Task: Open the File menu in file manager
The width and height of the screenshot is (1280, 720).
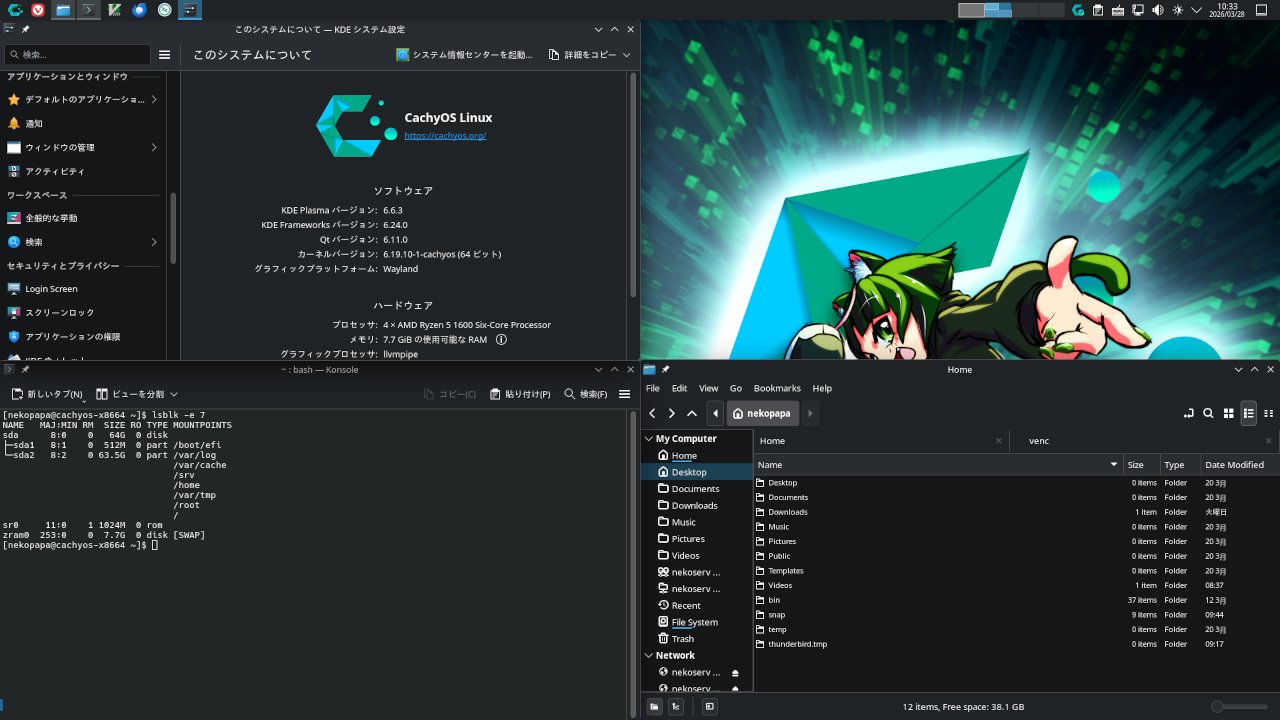Action: [x=653, y=388]
